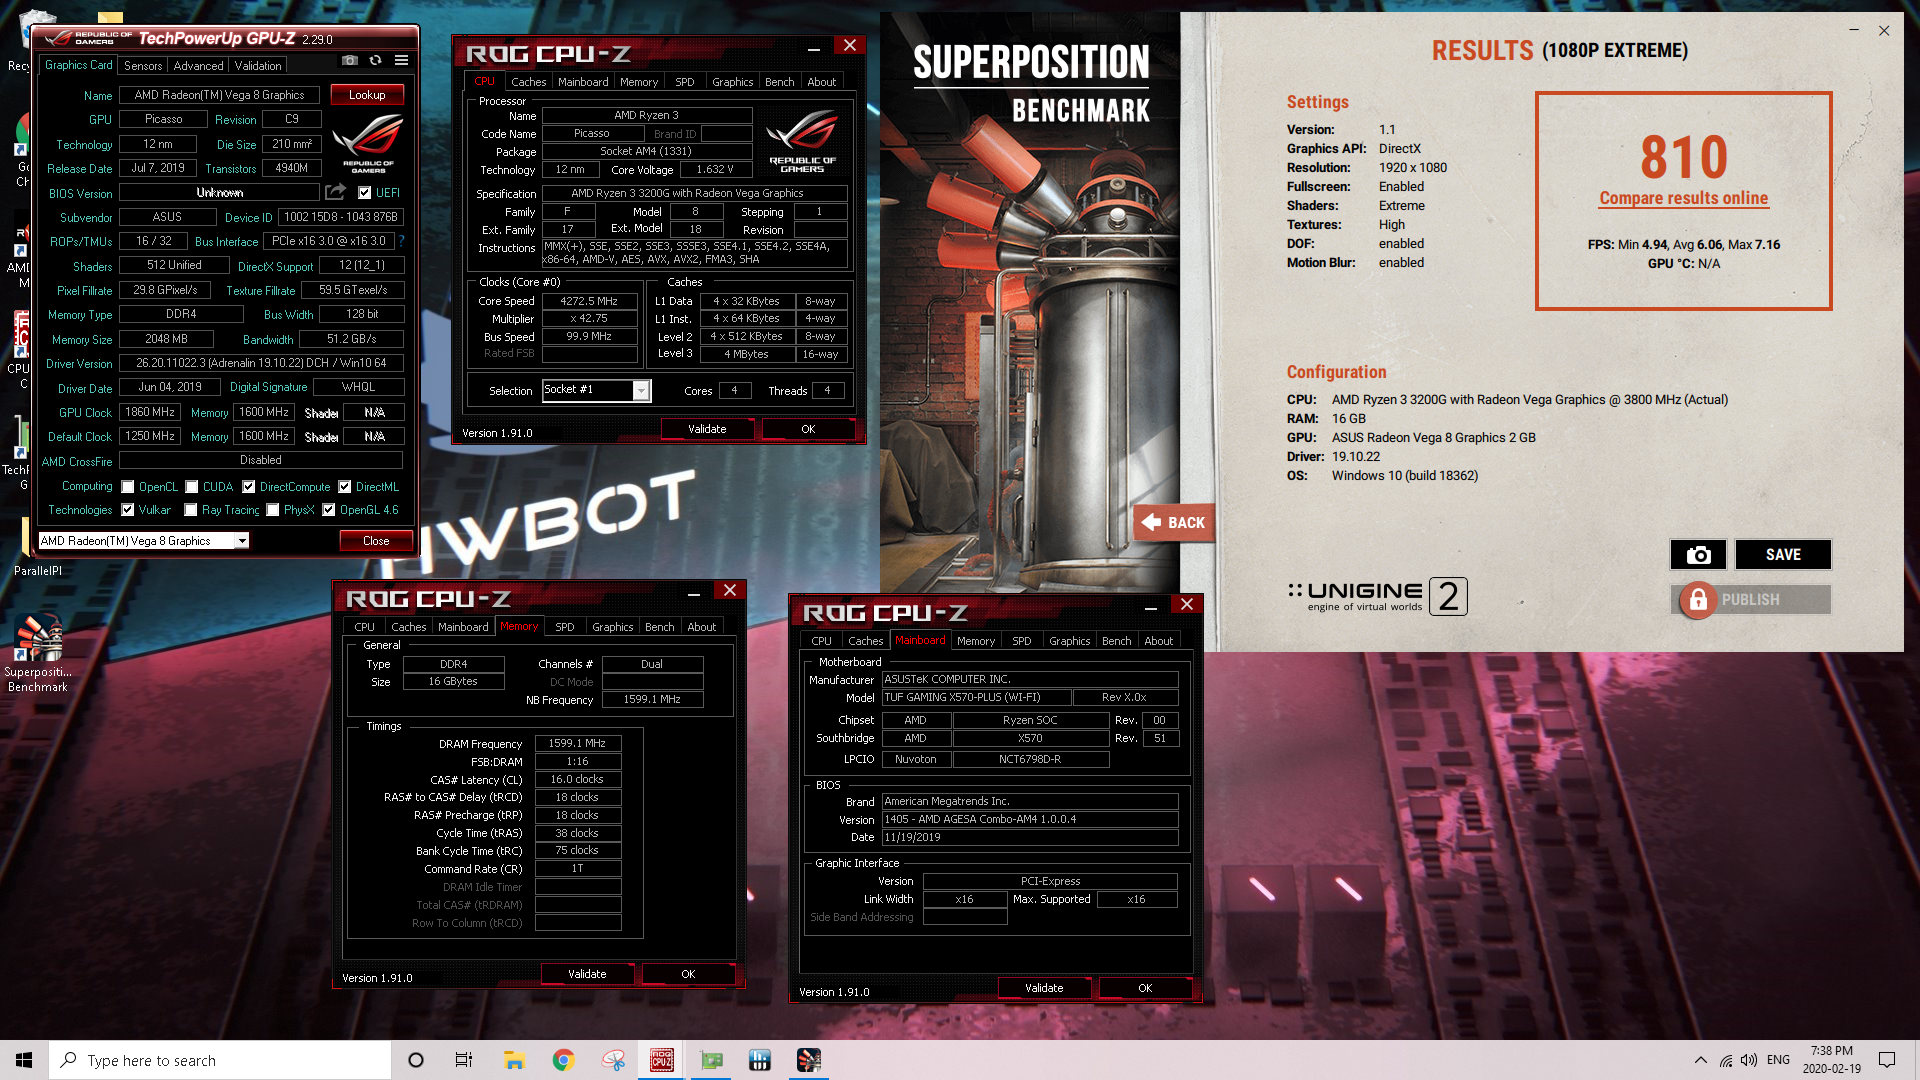Click the PUBLISH button text

click(1750, 600)
